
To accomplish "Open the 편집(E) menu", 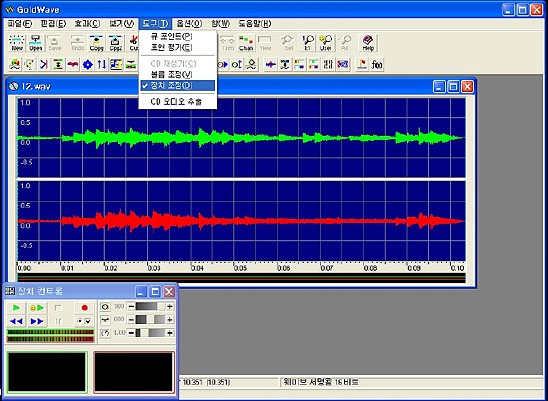I will (53, 24).
